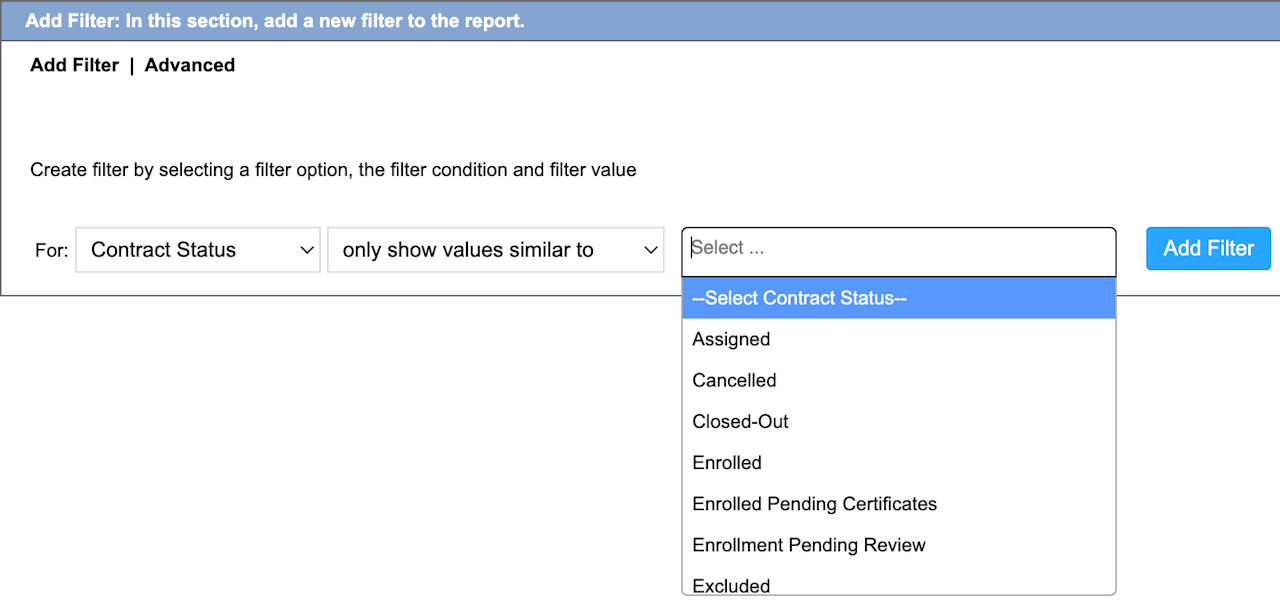Click the 'Create filter by selecting' instruction text
The height and width of the screenshot is (607, 1280).
click(333, 170)
